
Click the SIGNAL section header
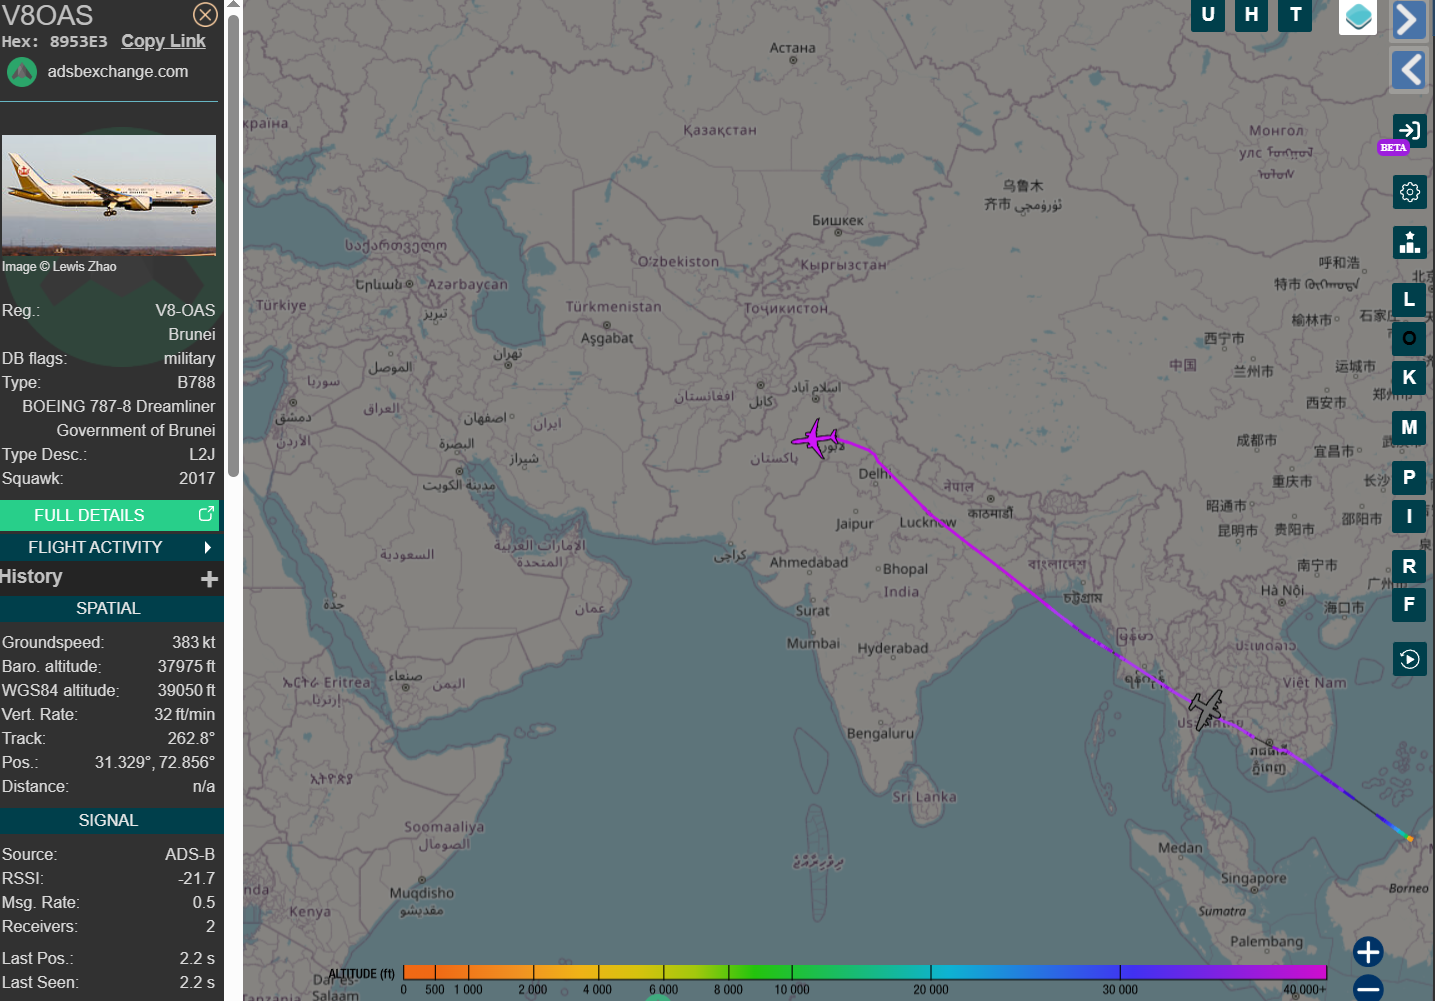pyautogui.click(x=109, y=820)
